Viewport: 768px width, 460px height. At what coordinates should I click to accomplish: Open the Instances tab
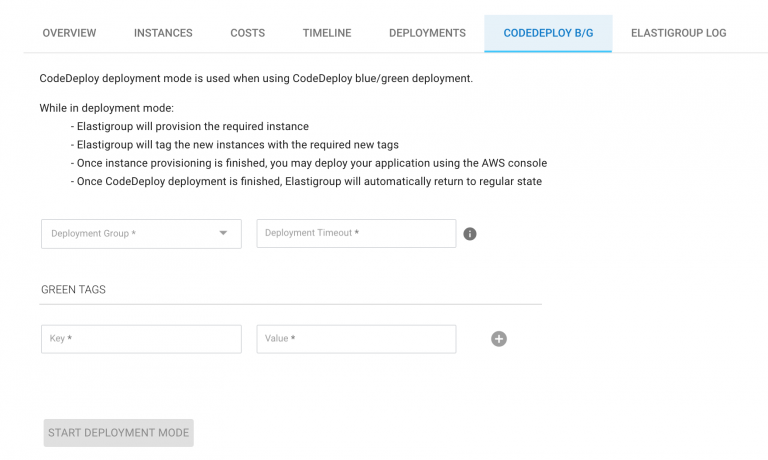click(163, 33)
